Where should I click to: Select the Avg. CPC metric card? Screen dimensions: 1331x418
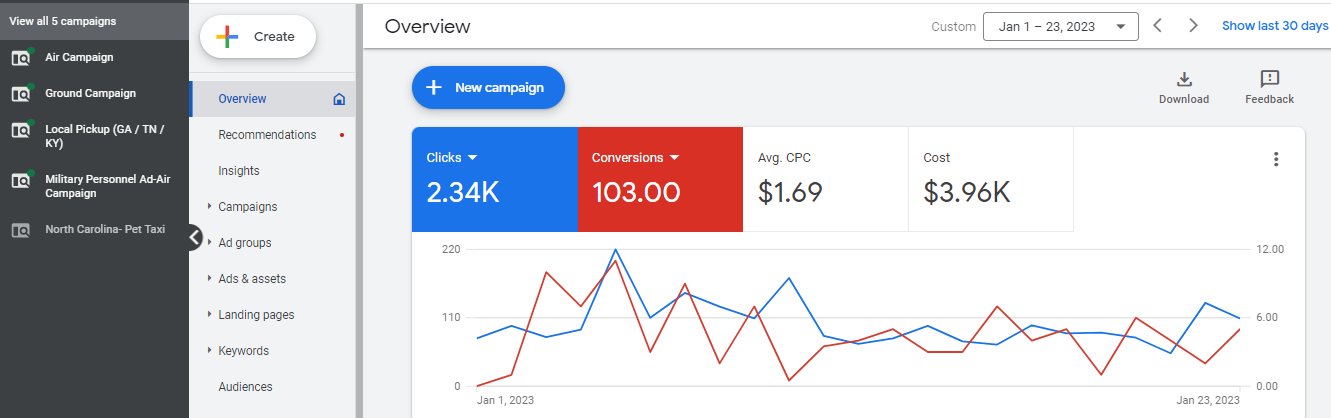(x=825, y=180)
